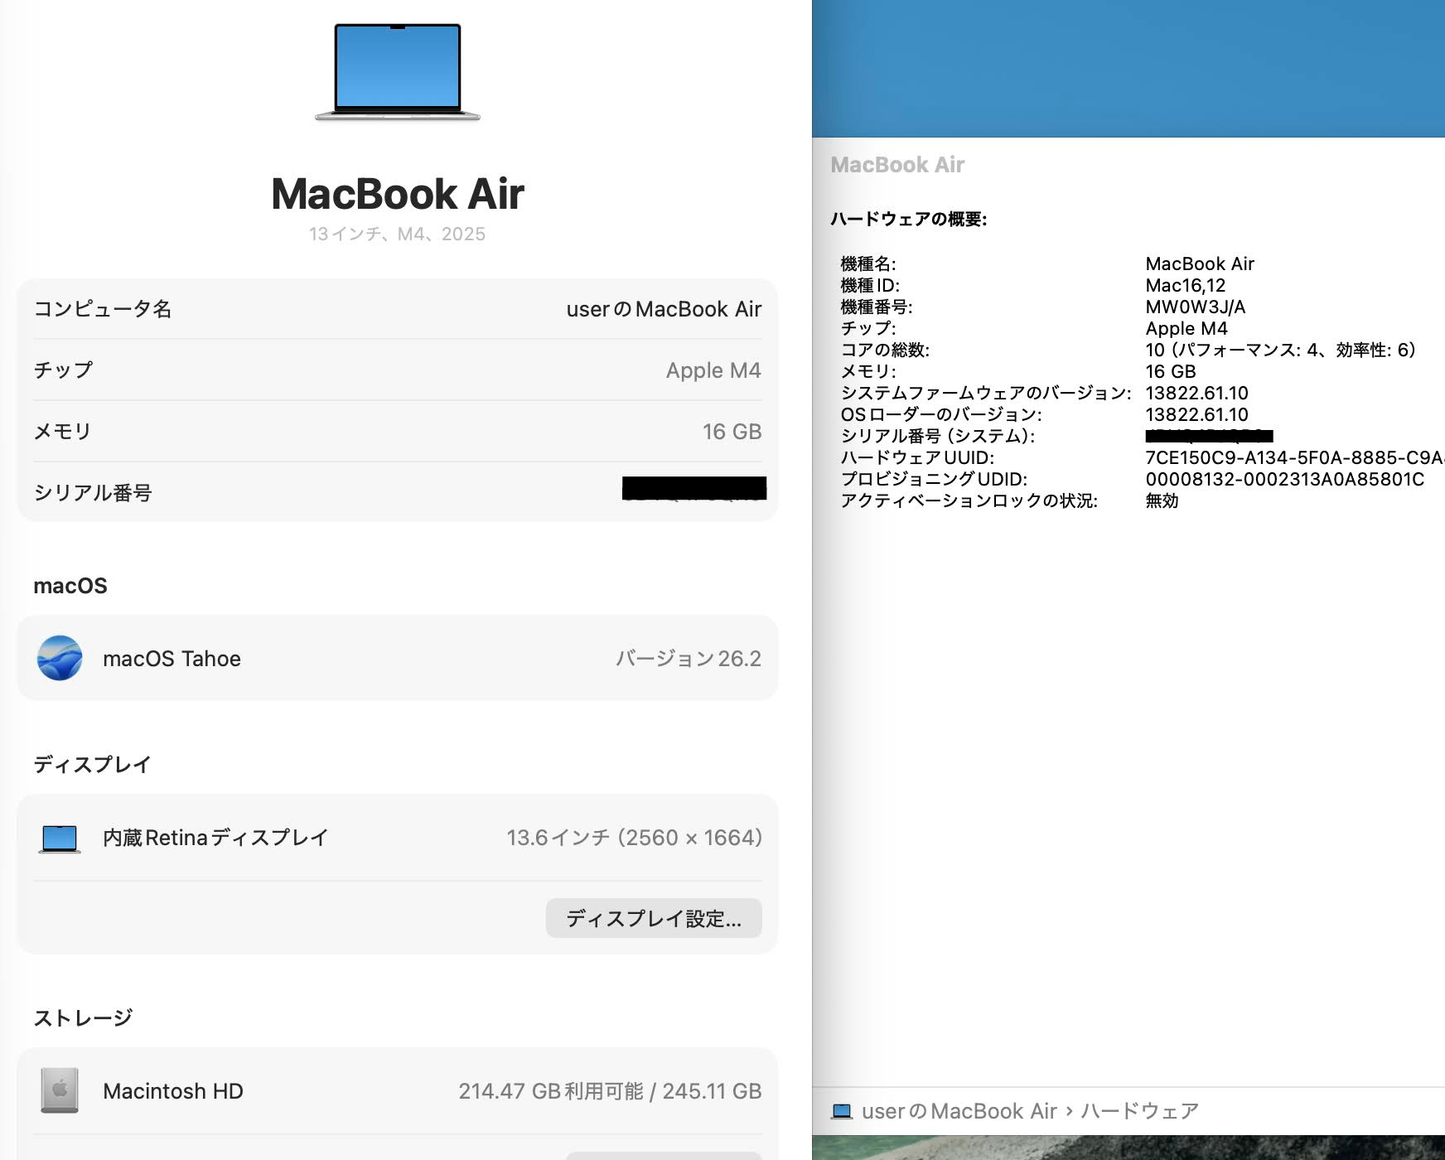The height and width of the screenshot is (1160, 1445).
Task: Open ディスプレイ設定... button
Action: pos(654,918)
